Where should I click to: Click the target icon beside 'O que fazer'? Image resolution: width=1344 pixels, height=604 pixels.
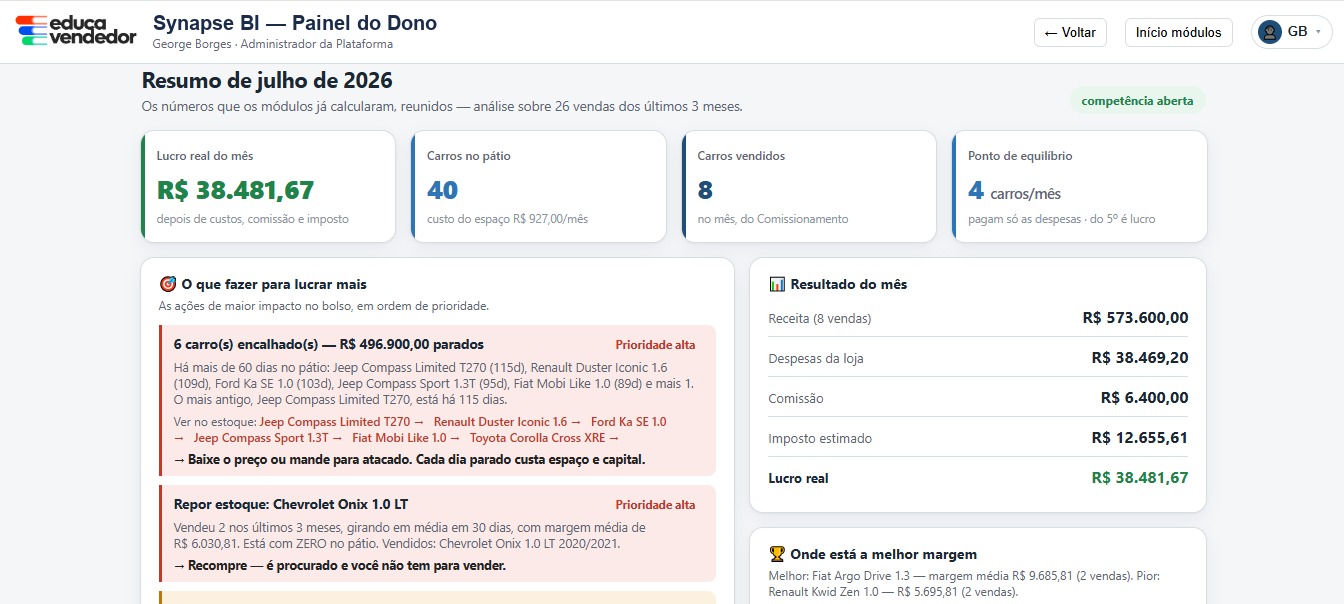pos(167,284)
